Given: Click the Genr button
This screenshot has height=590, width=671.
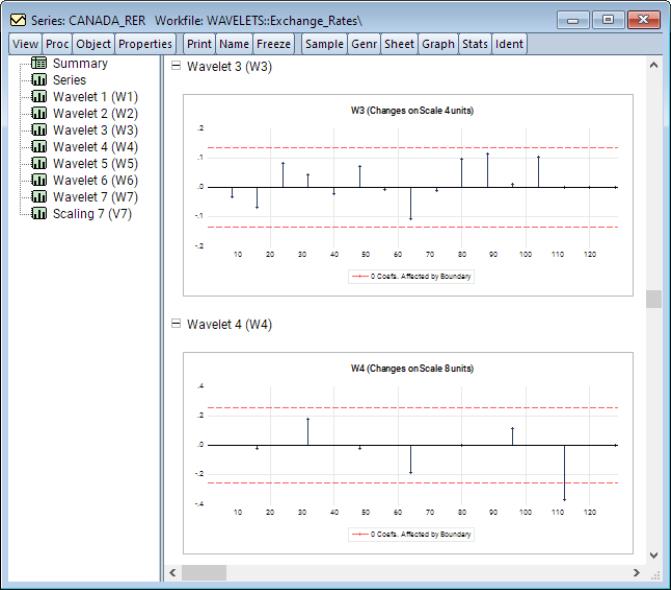Looking at the screenshot, I should (362, 44).
